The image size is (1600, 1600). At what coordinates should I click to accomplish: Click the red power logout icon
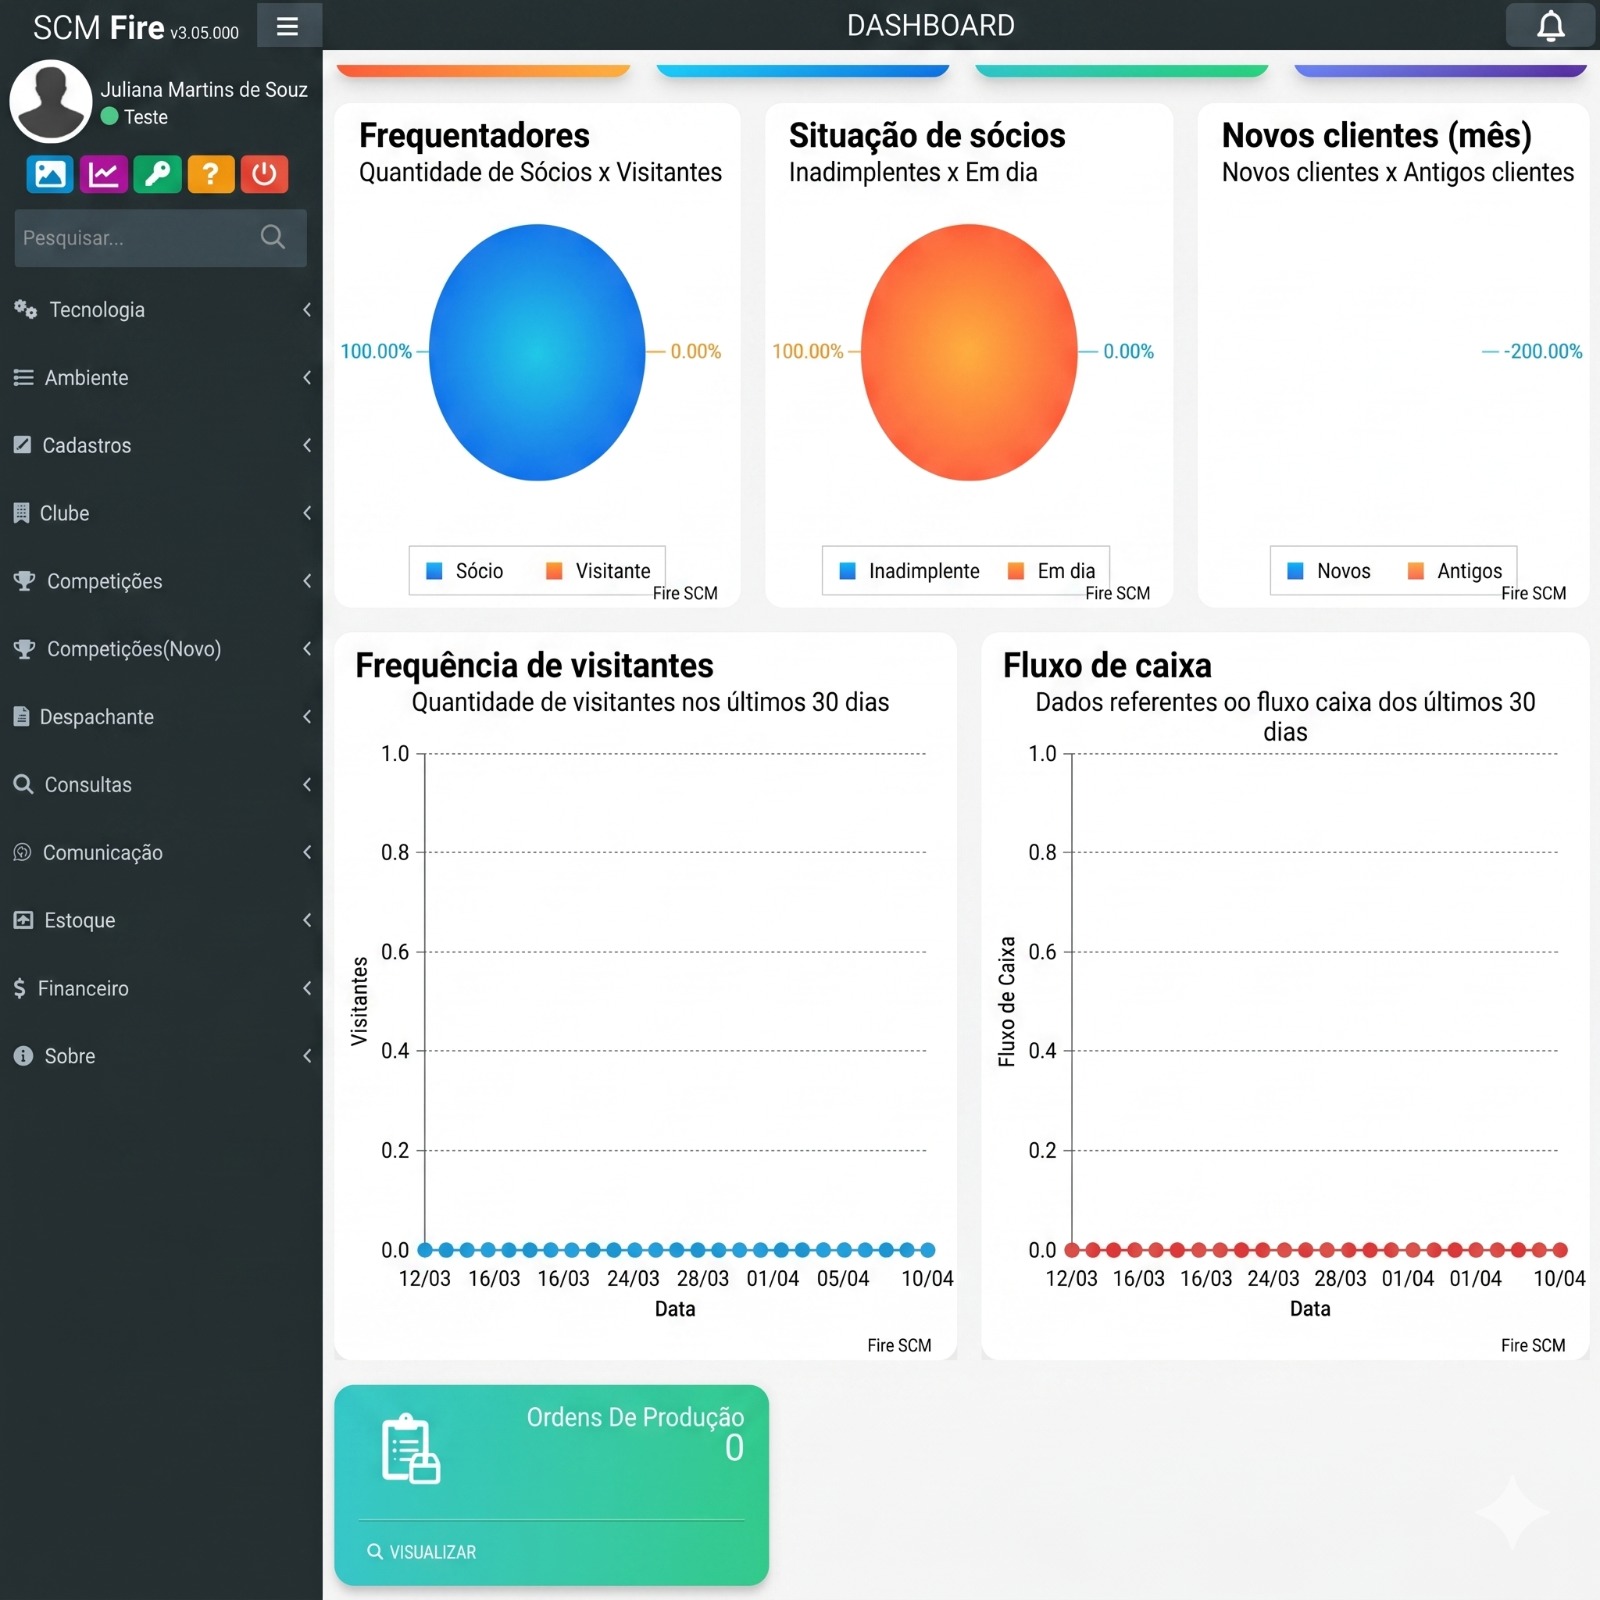tap(264, 174)
